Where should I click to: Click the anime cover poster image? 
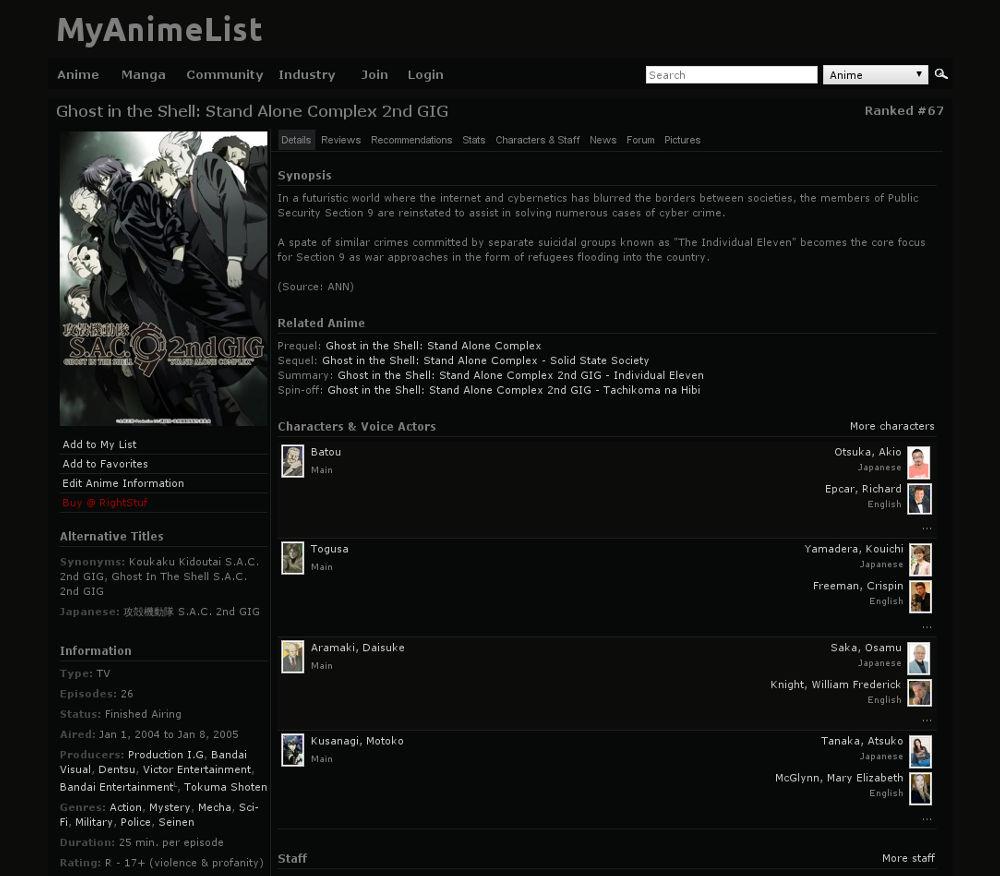tap(163, 278)
